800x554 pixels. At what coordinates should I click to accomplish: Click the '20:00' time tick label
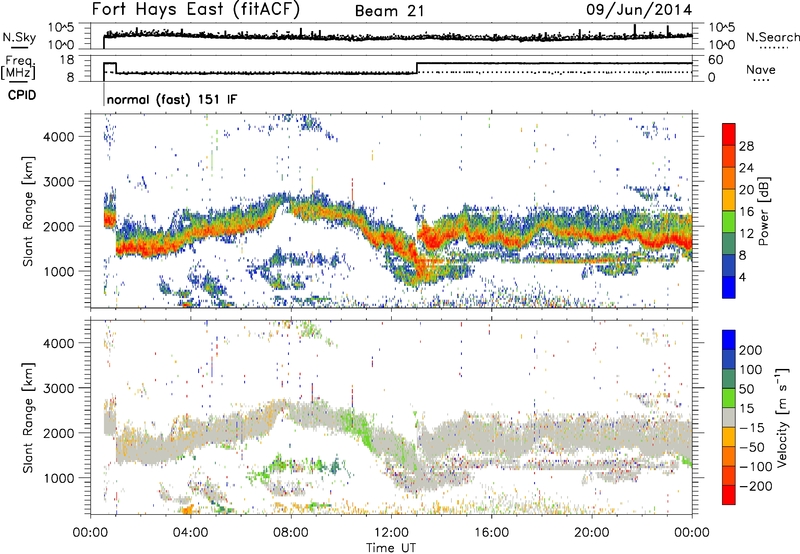(x=592, y=533)
